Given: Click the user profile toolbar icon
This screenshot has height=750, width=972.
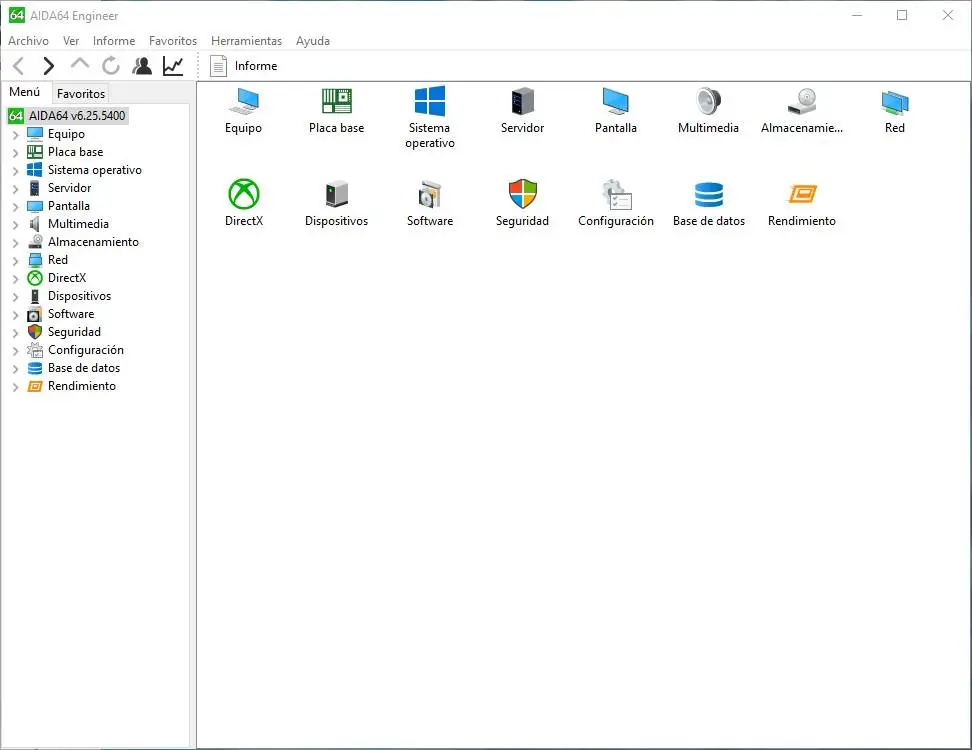Looking at the screenshot, I should [x=142, y=66].
